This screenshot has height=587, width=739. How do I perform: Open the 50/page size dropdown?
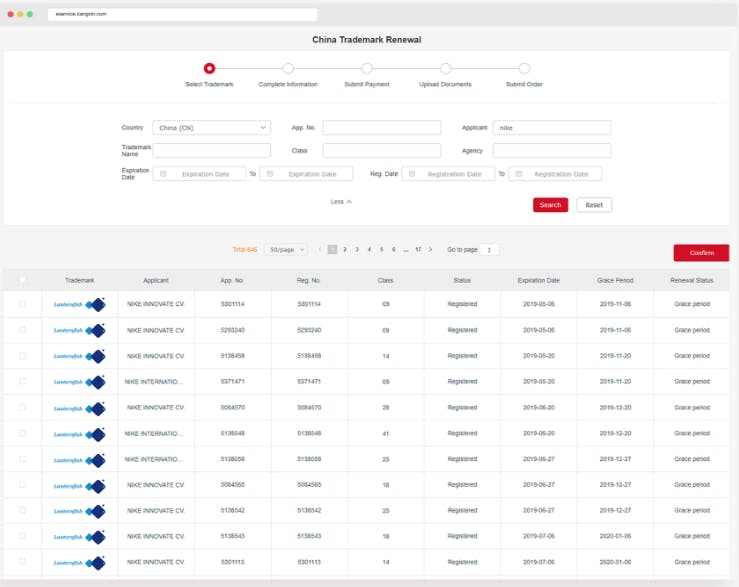tap(286, 249)
